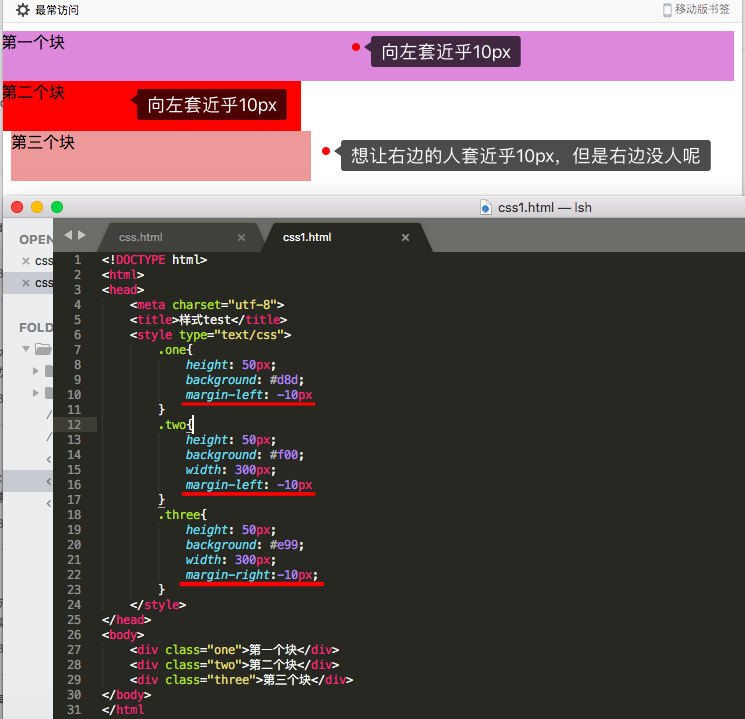
Task: Click '<!DOCTYPE html>' on line 1
Action: tap(154, 260)
